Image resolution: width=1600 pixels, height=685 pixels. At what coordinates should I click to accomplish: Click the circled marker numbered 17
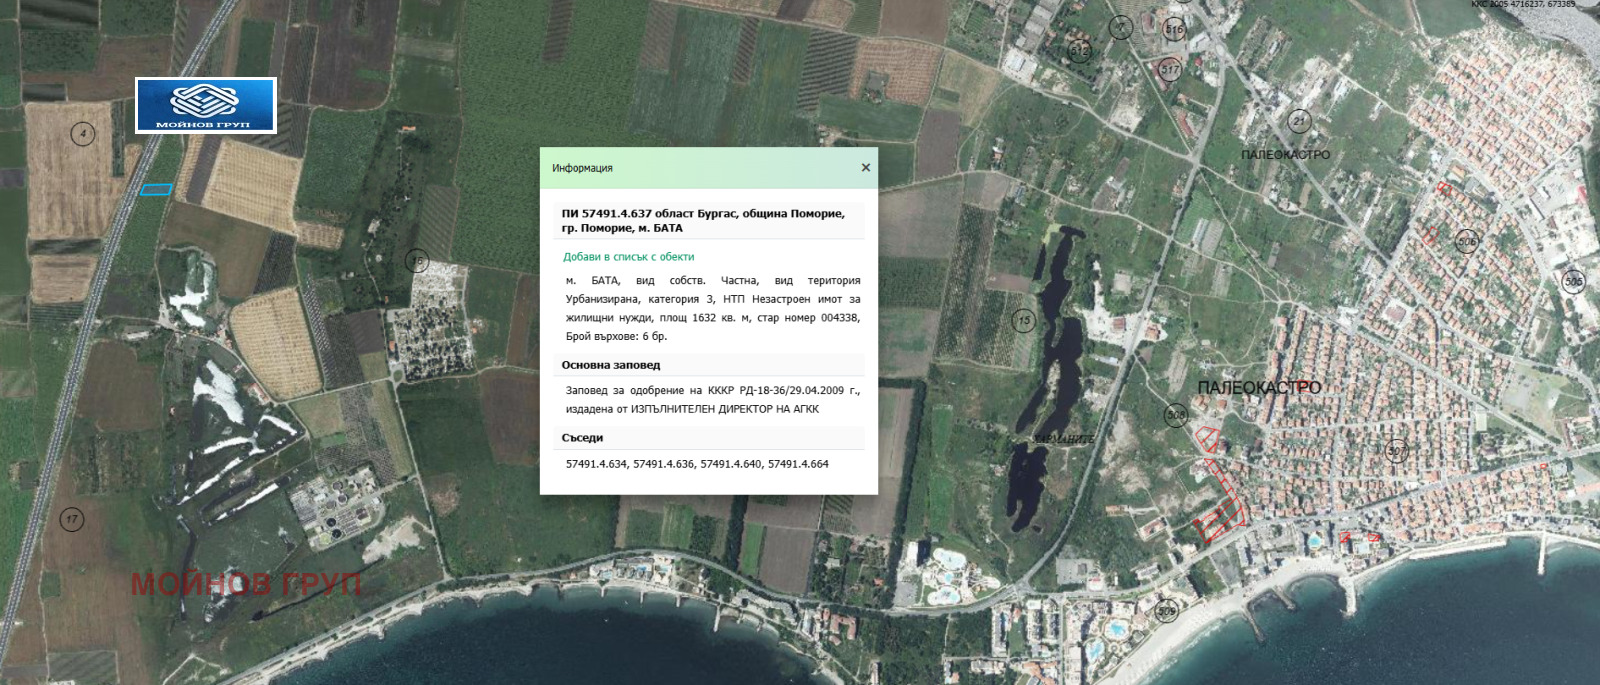pyautogui.click(x=71, y=519)
